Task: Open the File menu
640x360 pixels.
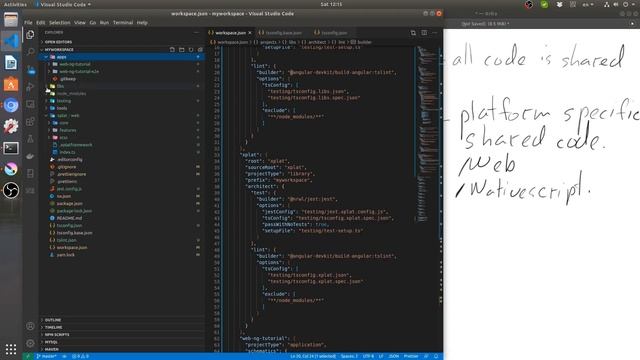Action: coord(28,22)
